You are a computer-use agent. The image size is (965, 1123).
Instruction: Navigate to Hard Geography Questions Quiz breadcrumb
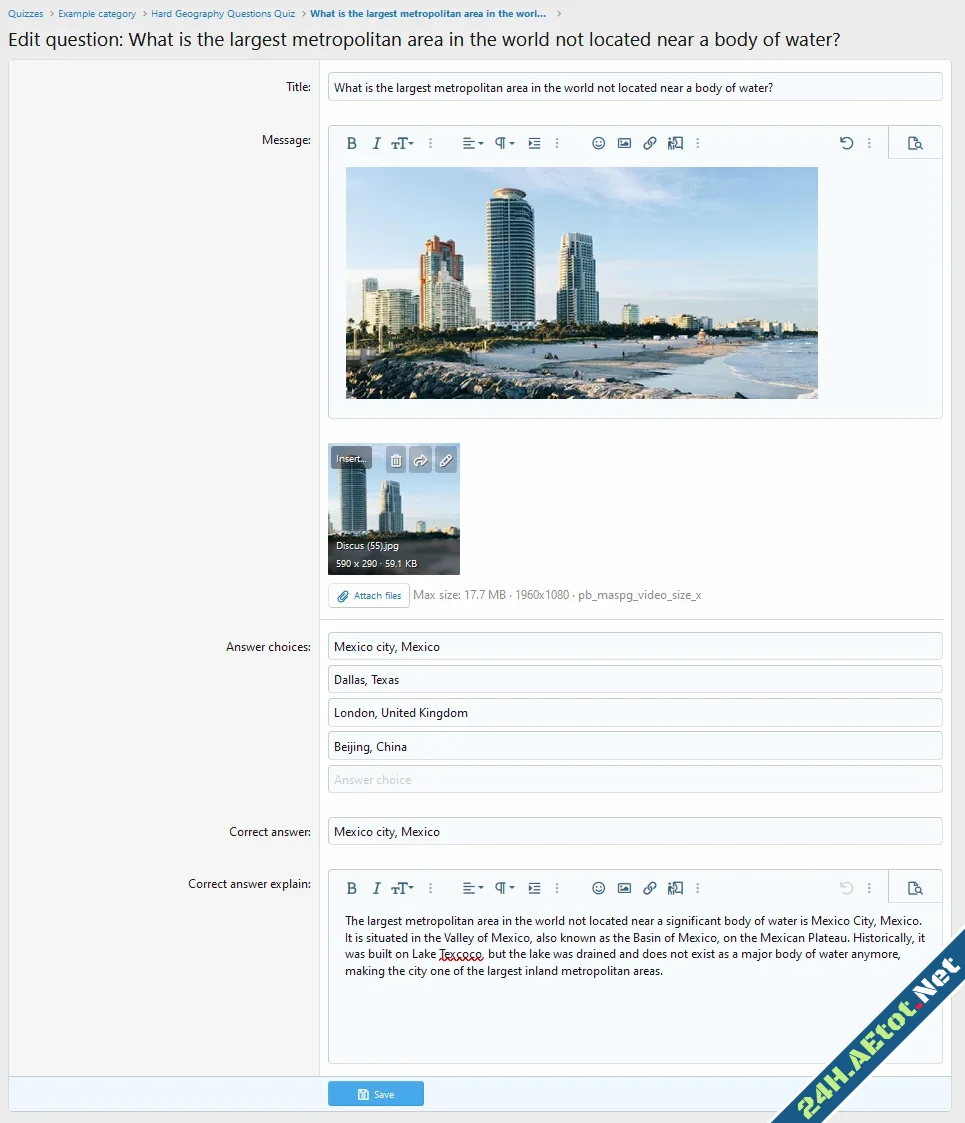tap(222, 14)
